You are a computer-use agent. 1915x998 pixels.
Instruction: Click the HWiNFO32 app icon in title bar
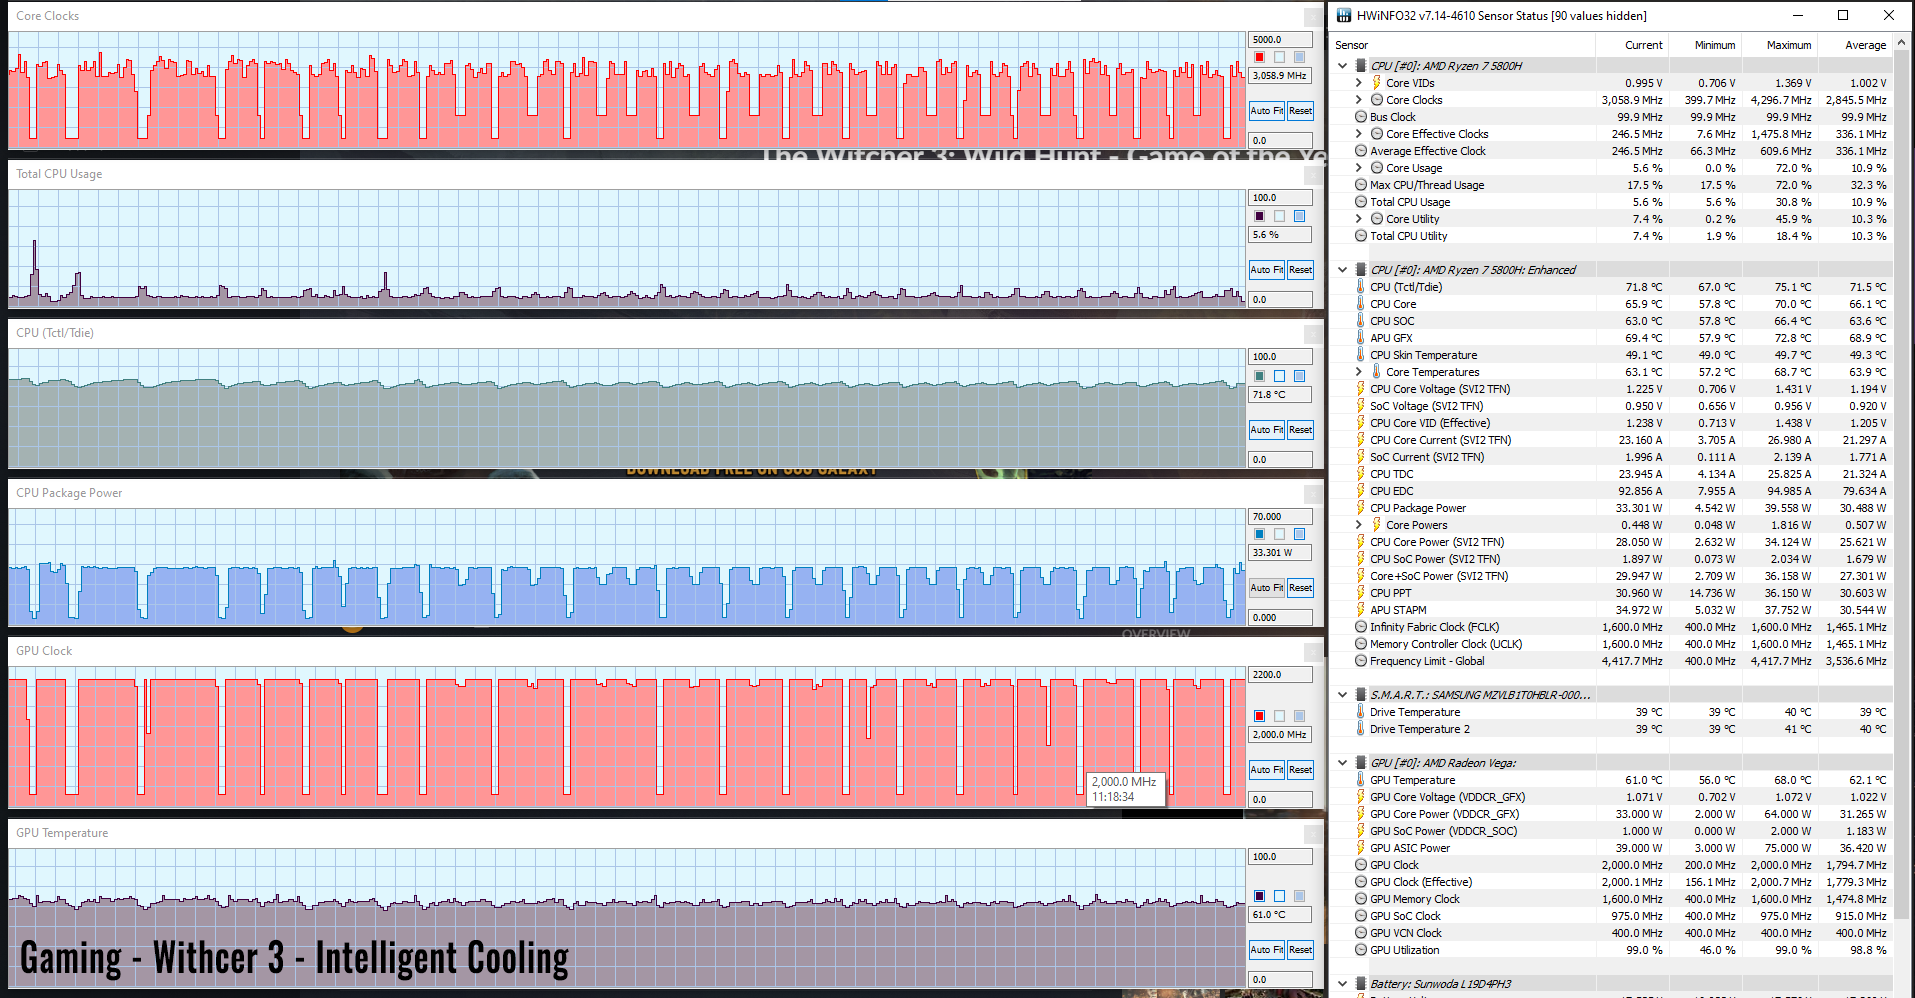[1344, 15]
